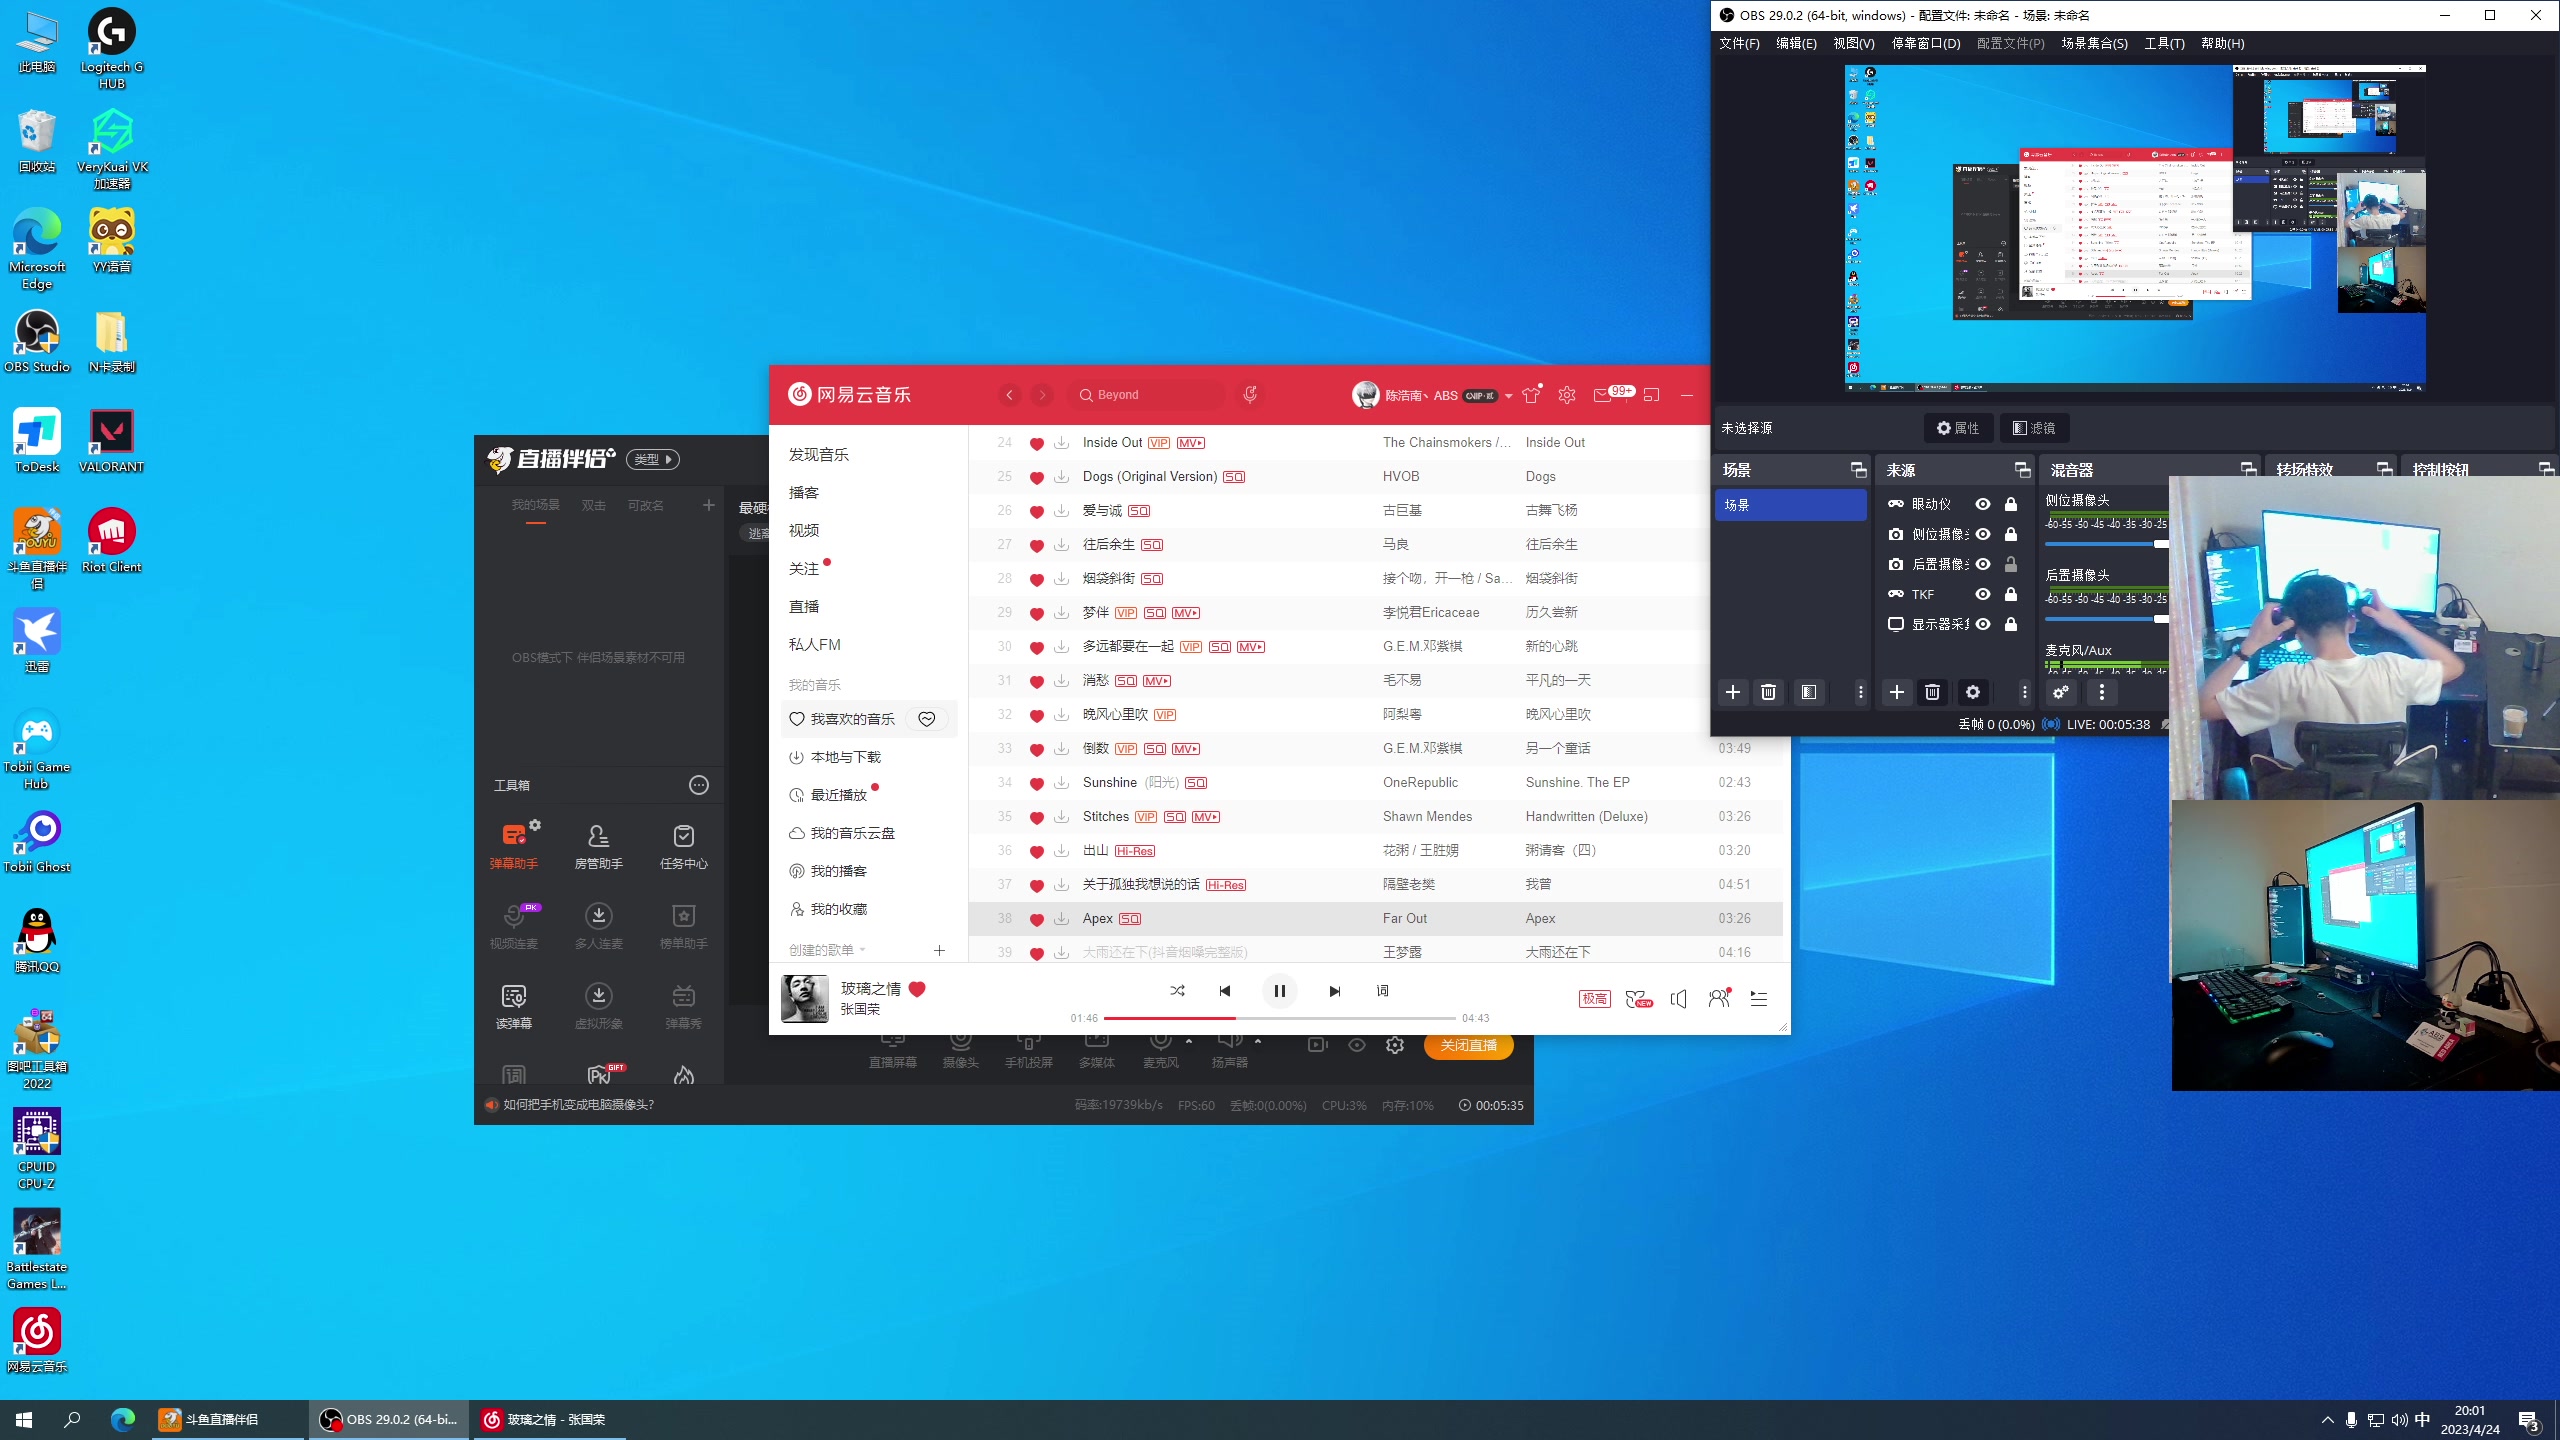
Task: Hide the TKF source in OBS
Action: (1983, 594)
